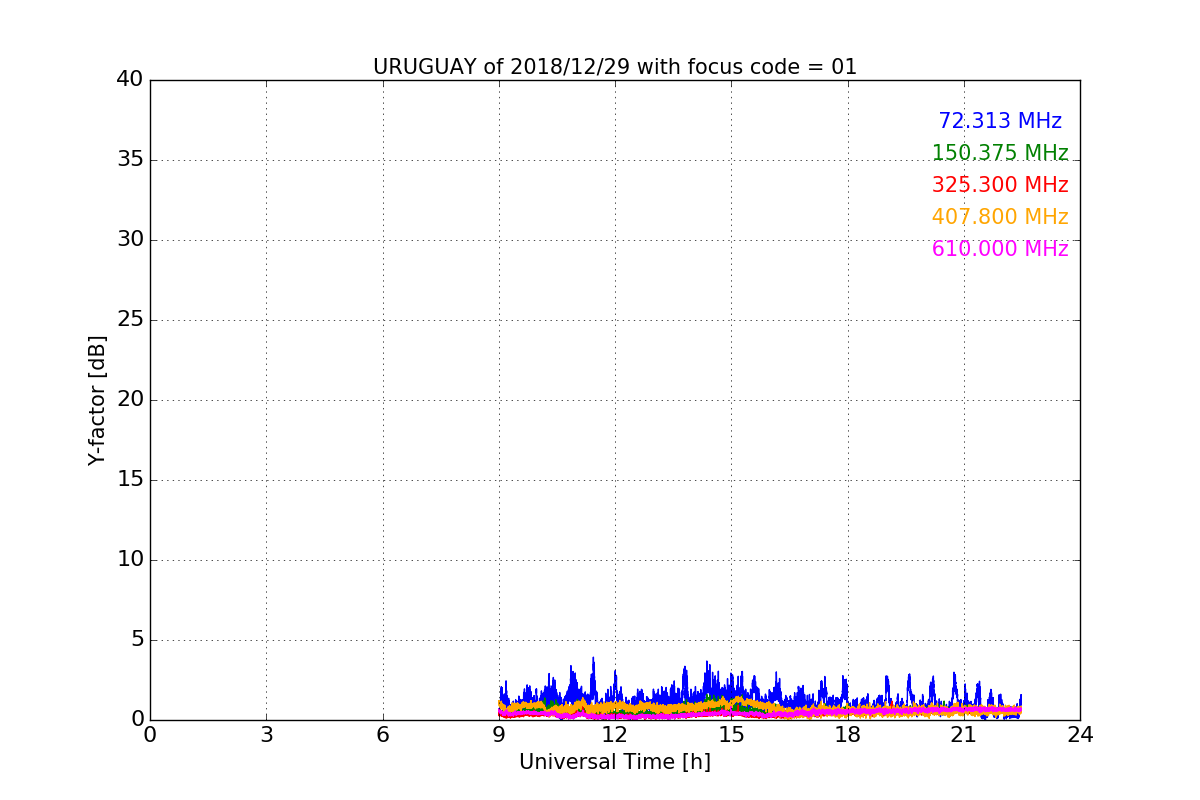Click the Y-factor [dB] axis label
The image size is (1200, 800).
coord(97,400)
